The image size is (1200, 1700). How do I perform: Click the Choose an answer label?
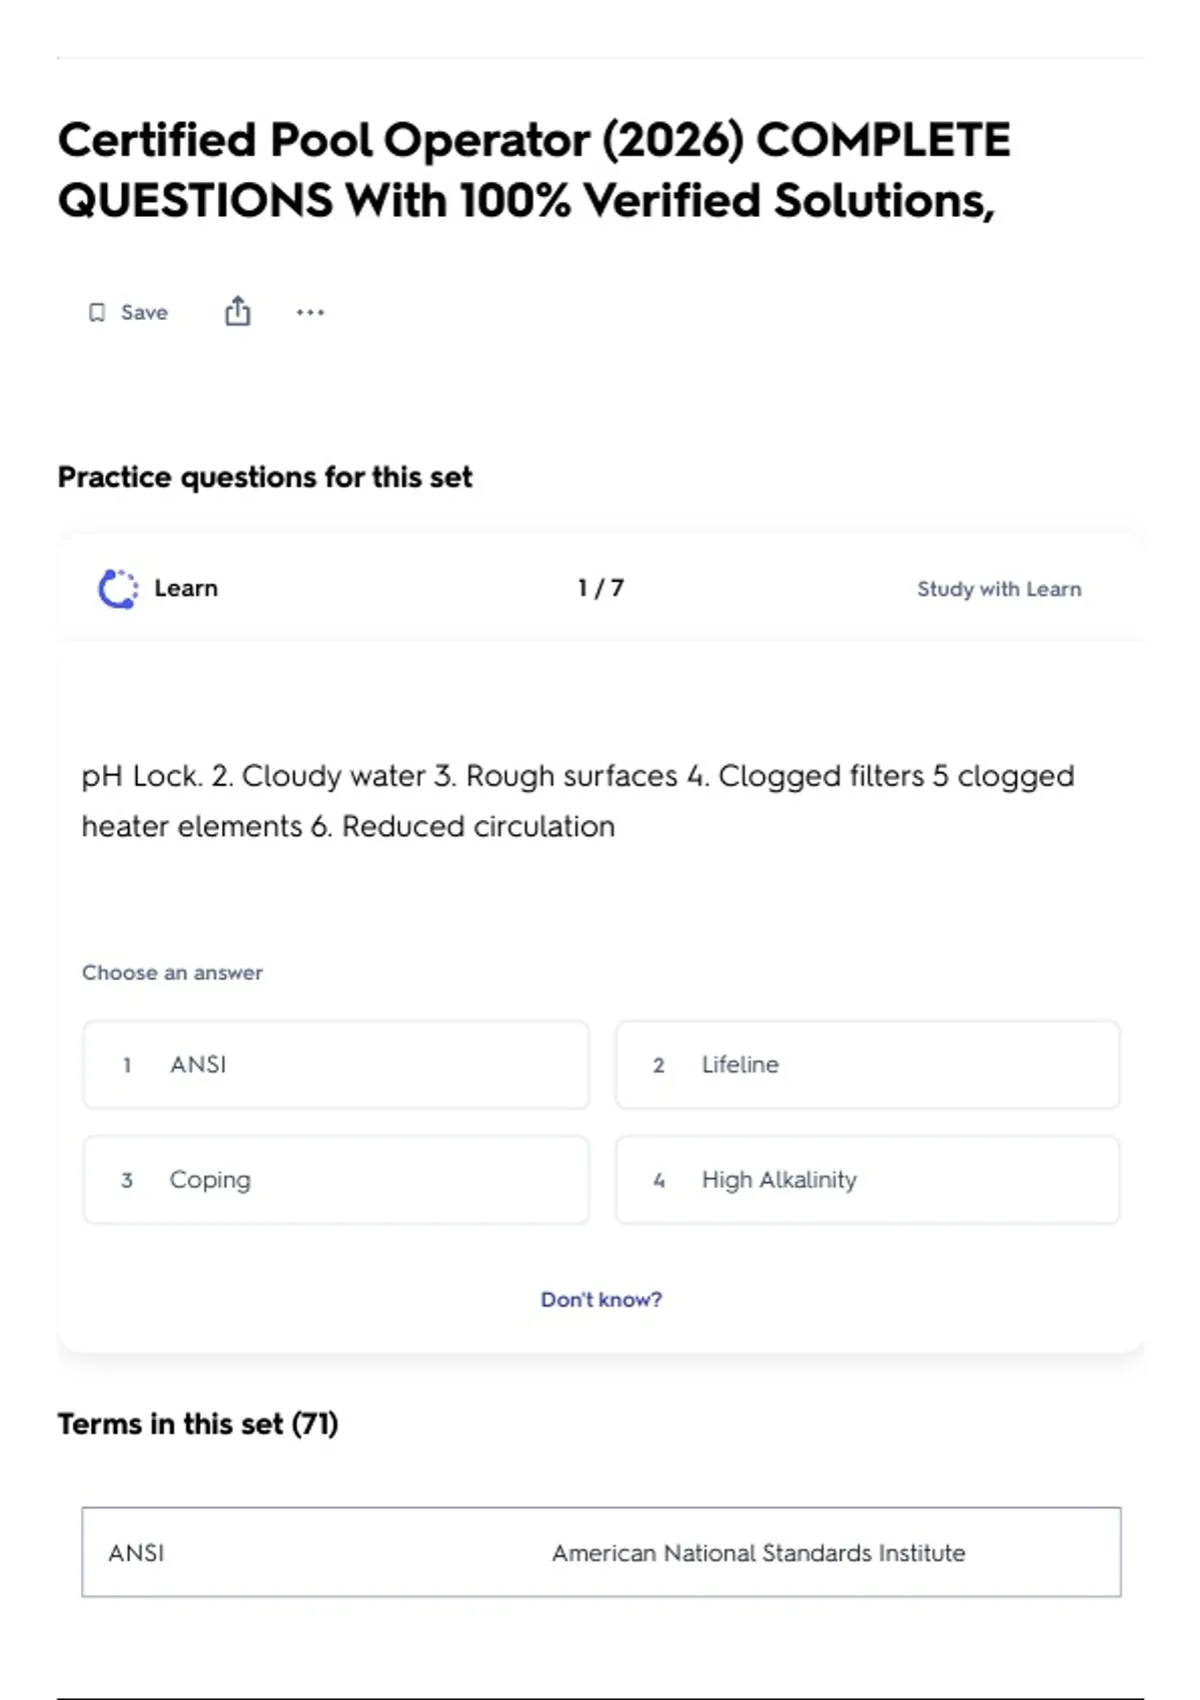coord(172,973)
